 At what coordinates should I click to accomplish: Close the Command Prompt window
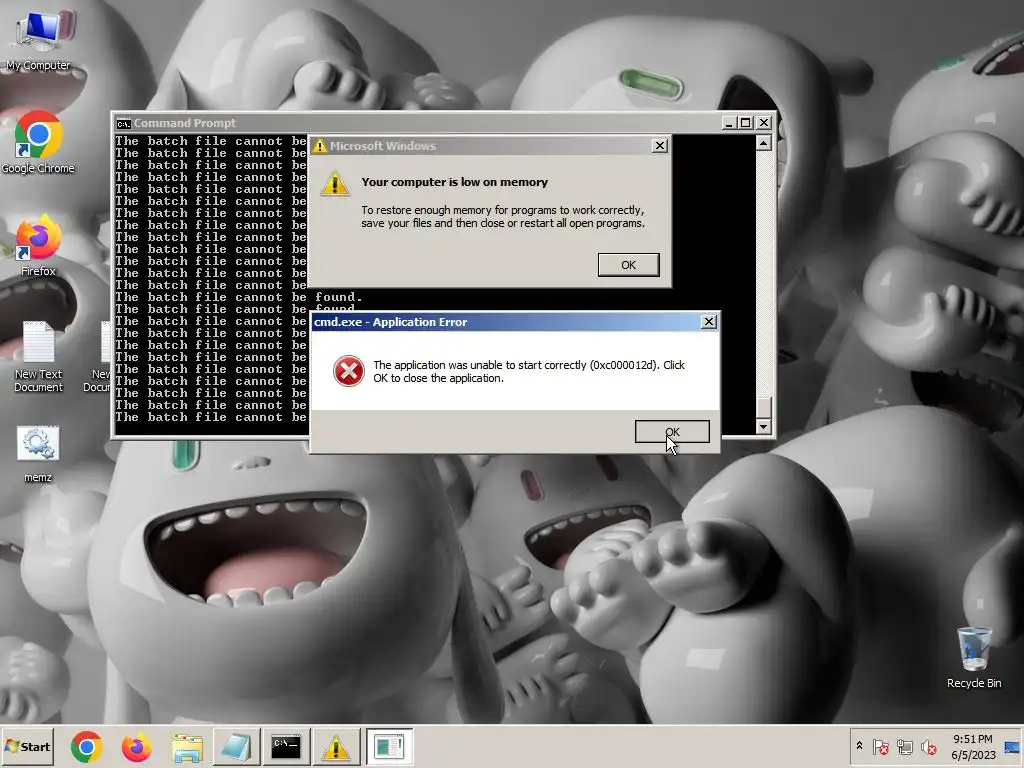(763, 123)
